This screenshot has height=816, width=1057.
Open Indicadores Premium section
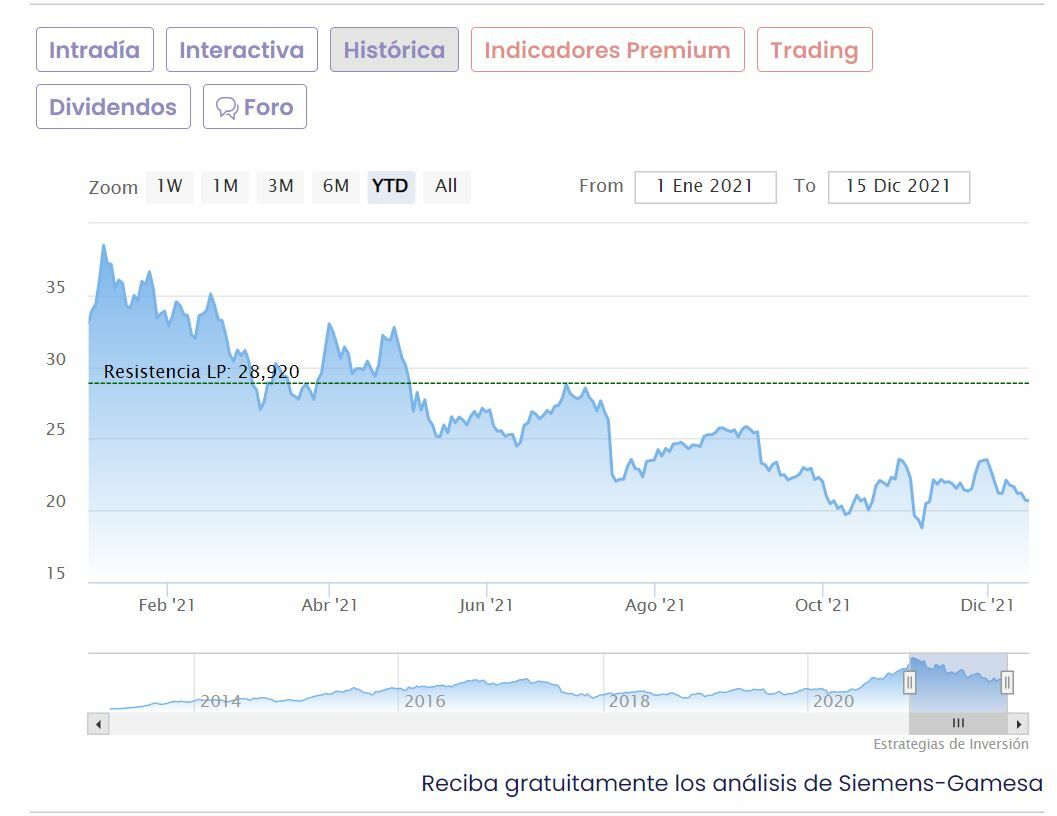tap(607, 50)
